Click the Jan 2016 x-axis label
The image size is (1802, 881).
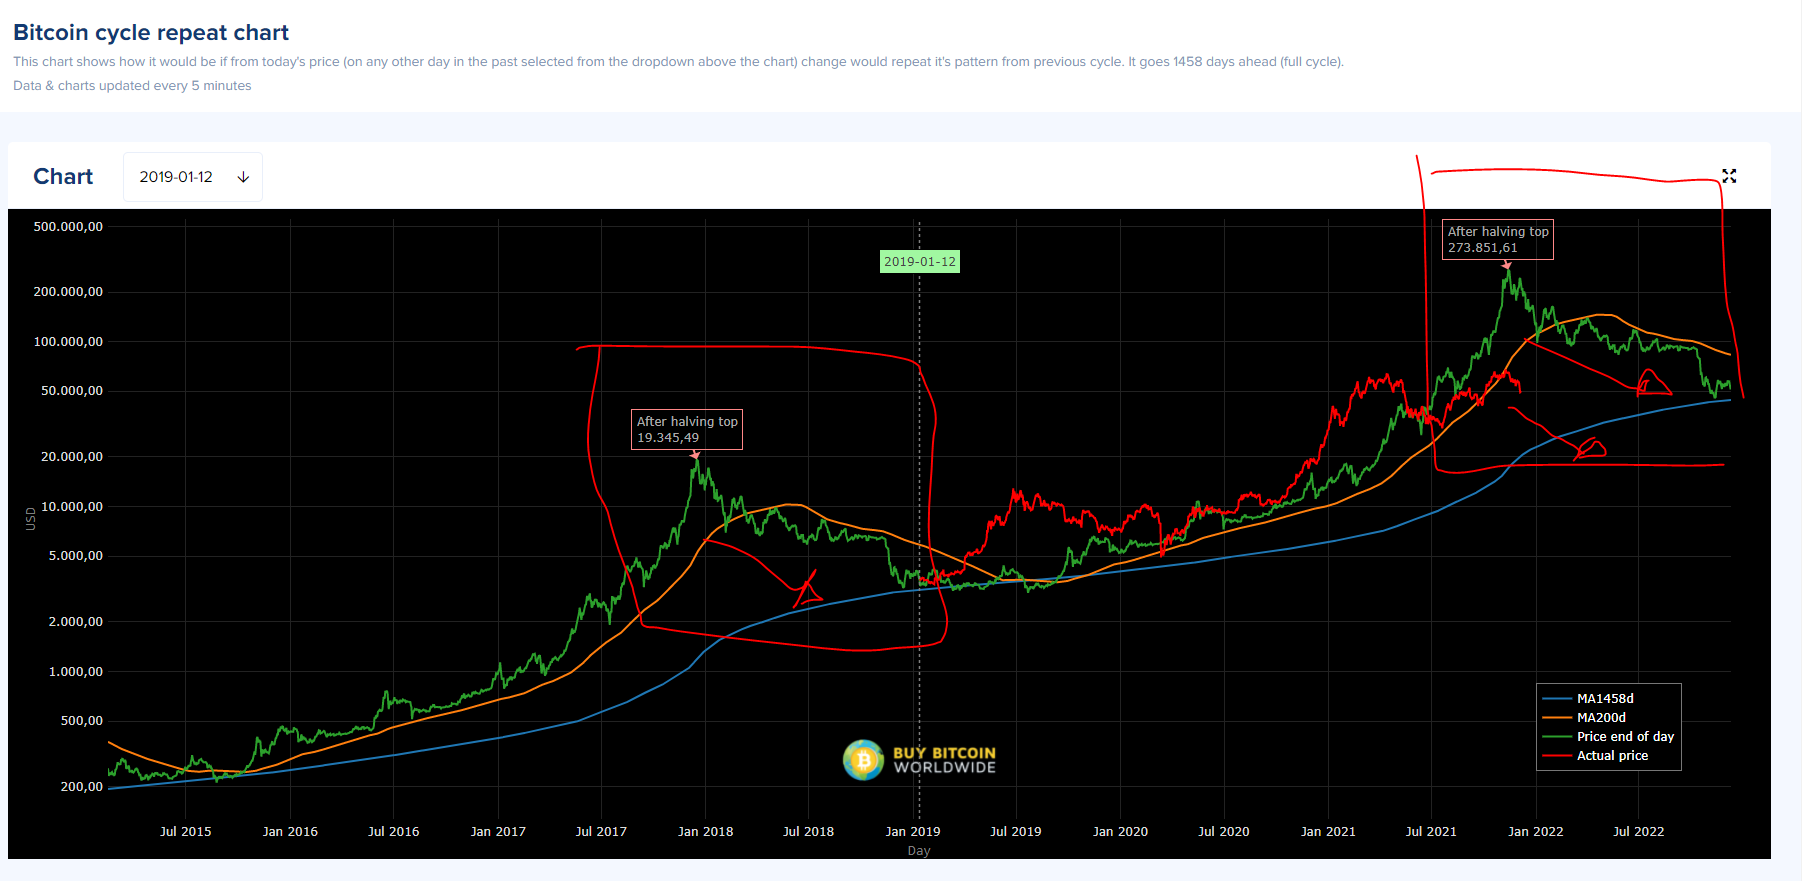(x=290, y=832)
